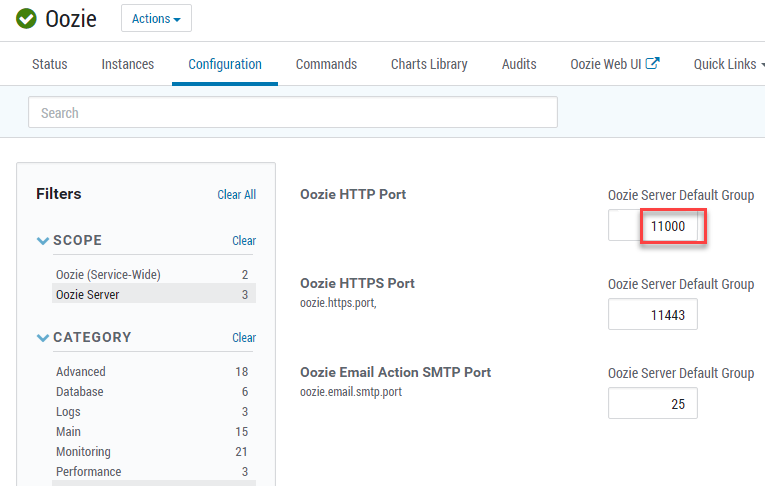Collapse the SCOPE filter section chevron

click(43, 241)
